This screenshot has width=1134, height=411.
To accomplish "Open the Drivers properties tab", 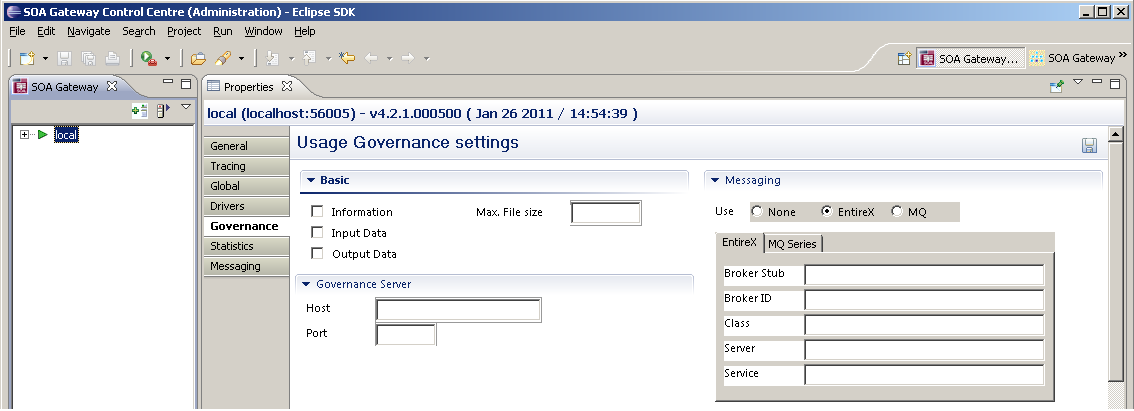I will tap(246, 206).
